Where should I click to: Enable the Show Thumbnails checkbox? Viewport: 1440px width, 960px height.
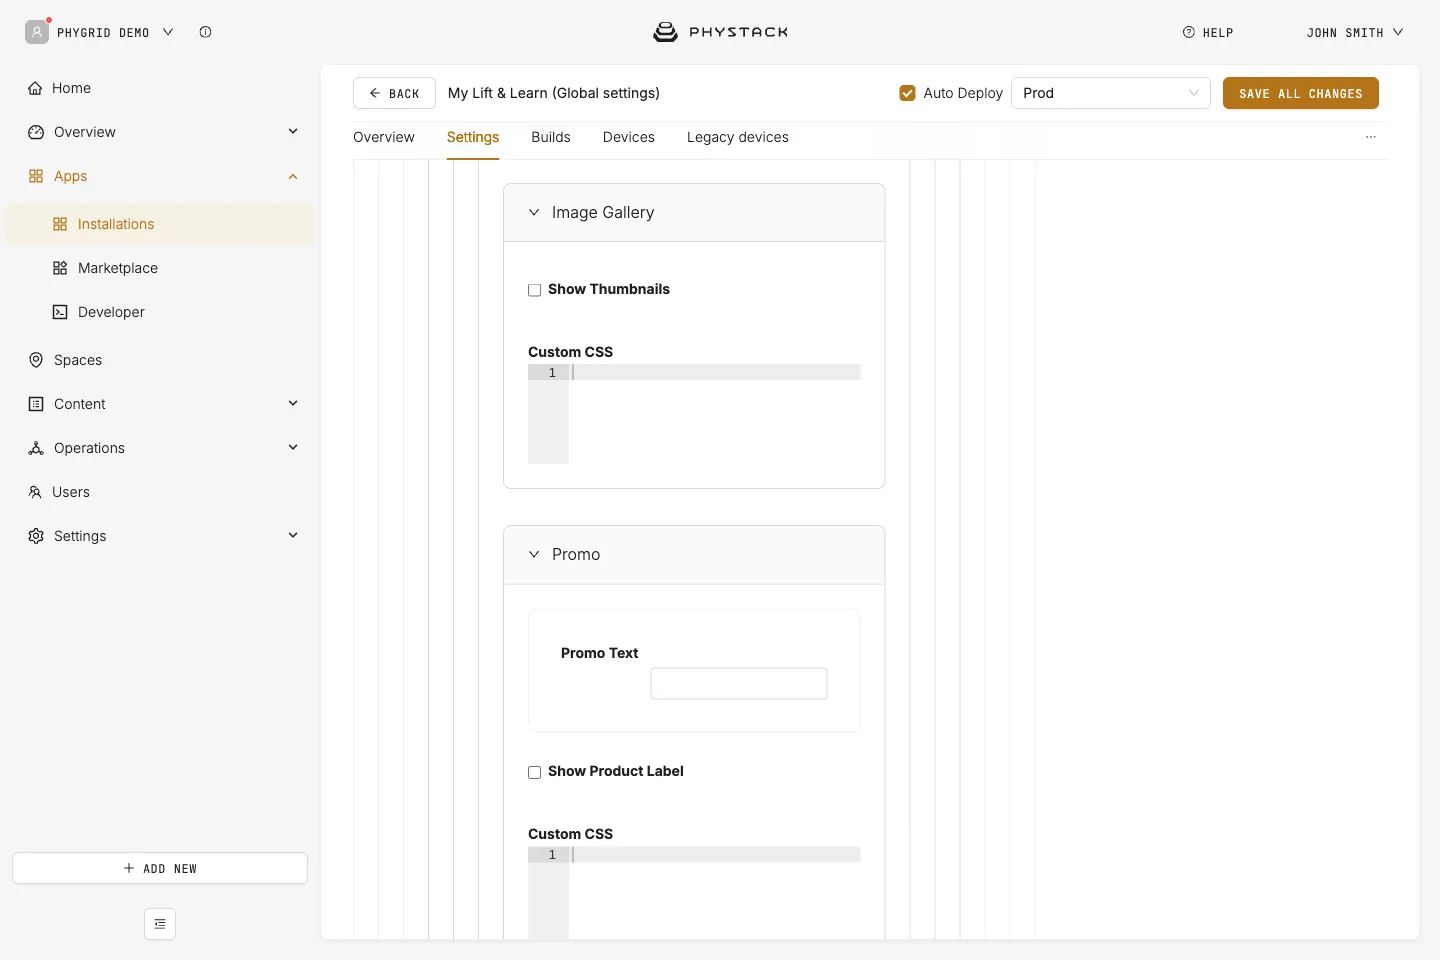point(535,290)
